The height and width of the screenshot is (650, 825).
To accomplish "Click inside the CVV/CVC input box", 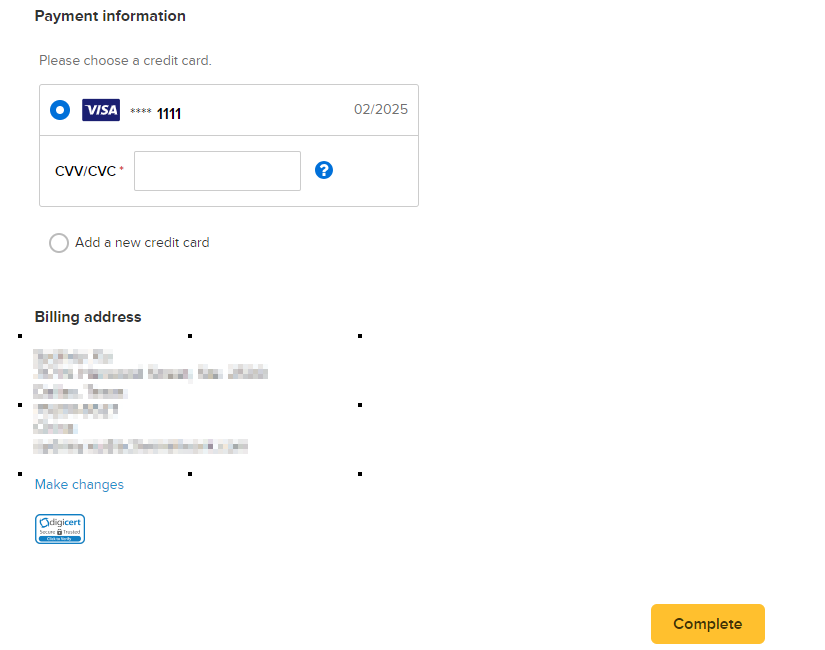I will coord(217,170).
